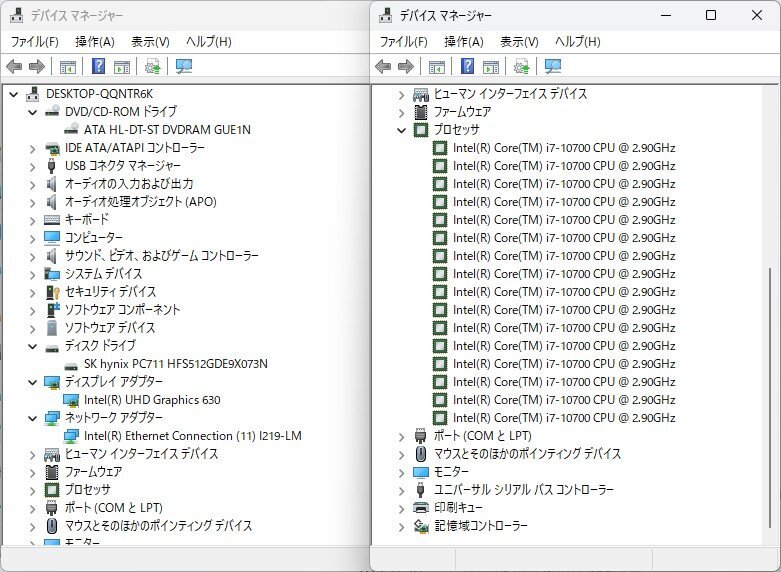This screenshot has height=572, width=781.
Task: Open ヘルプ(H) menu in right window
Action: [x=578, y=42]
